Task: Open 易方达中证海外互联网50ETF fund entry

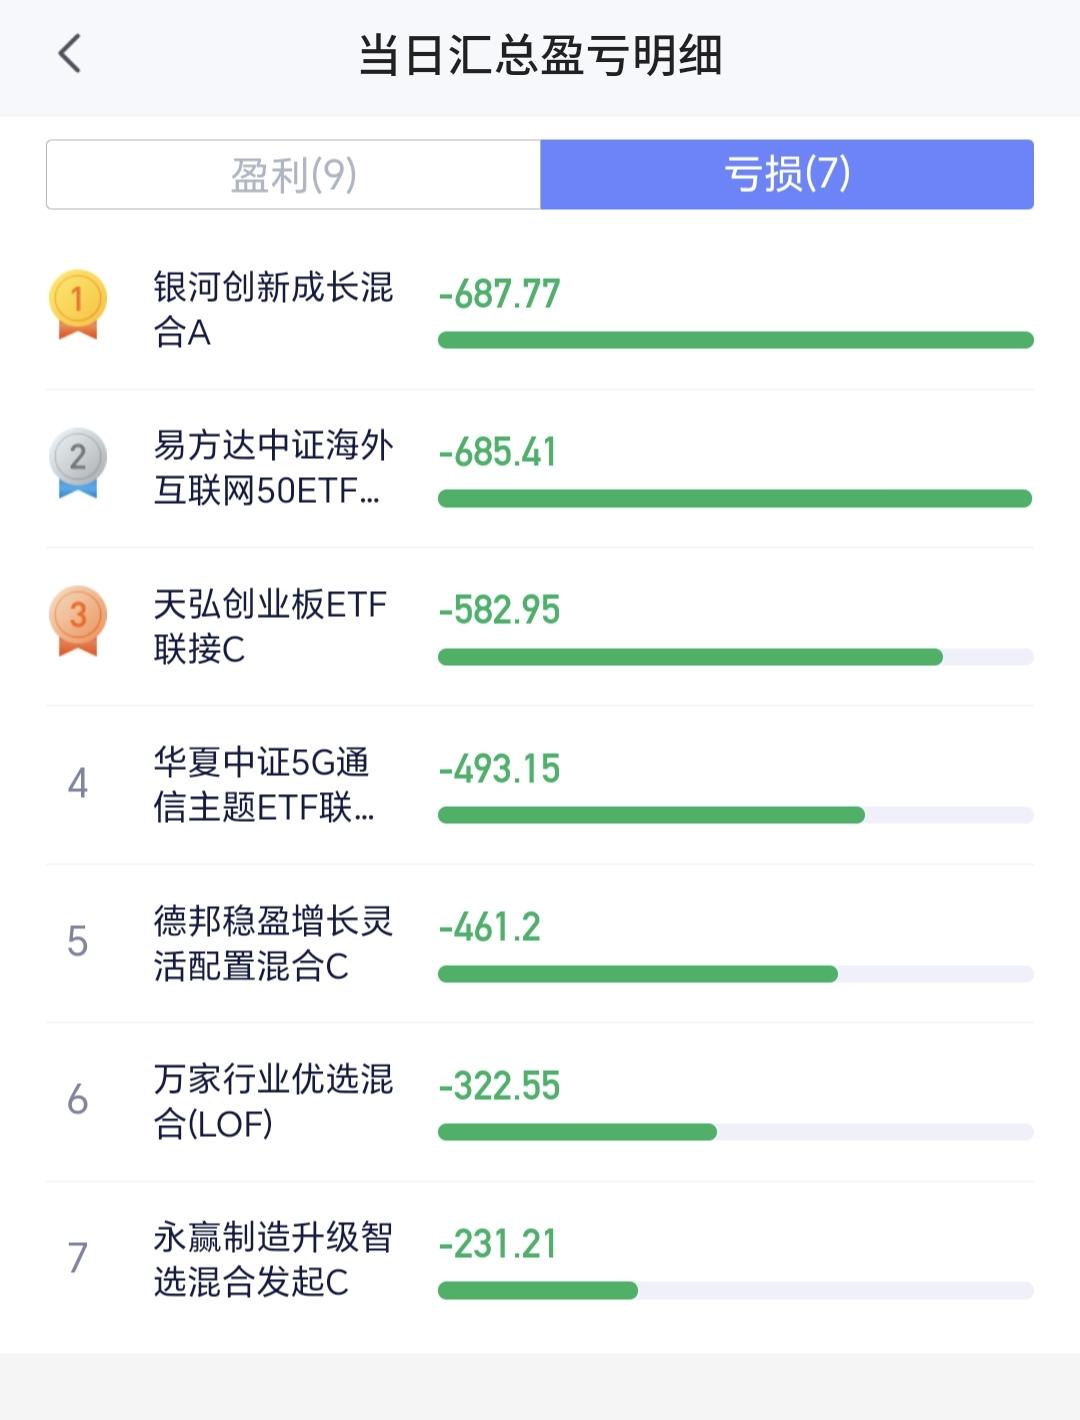Action: [x=540, y=468]
